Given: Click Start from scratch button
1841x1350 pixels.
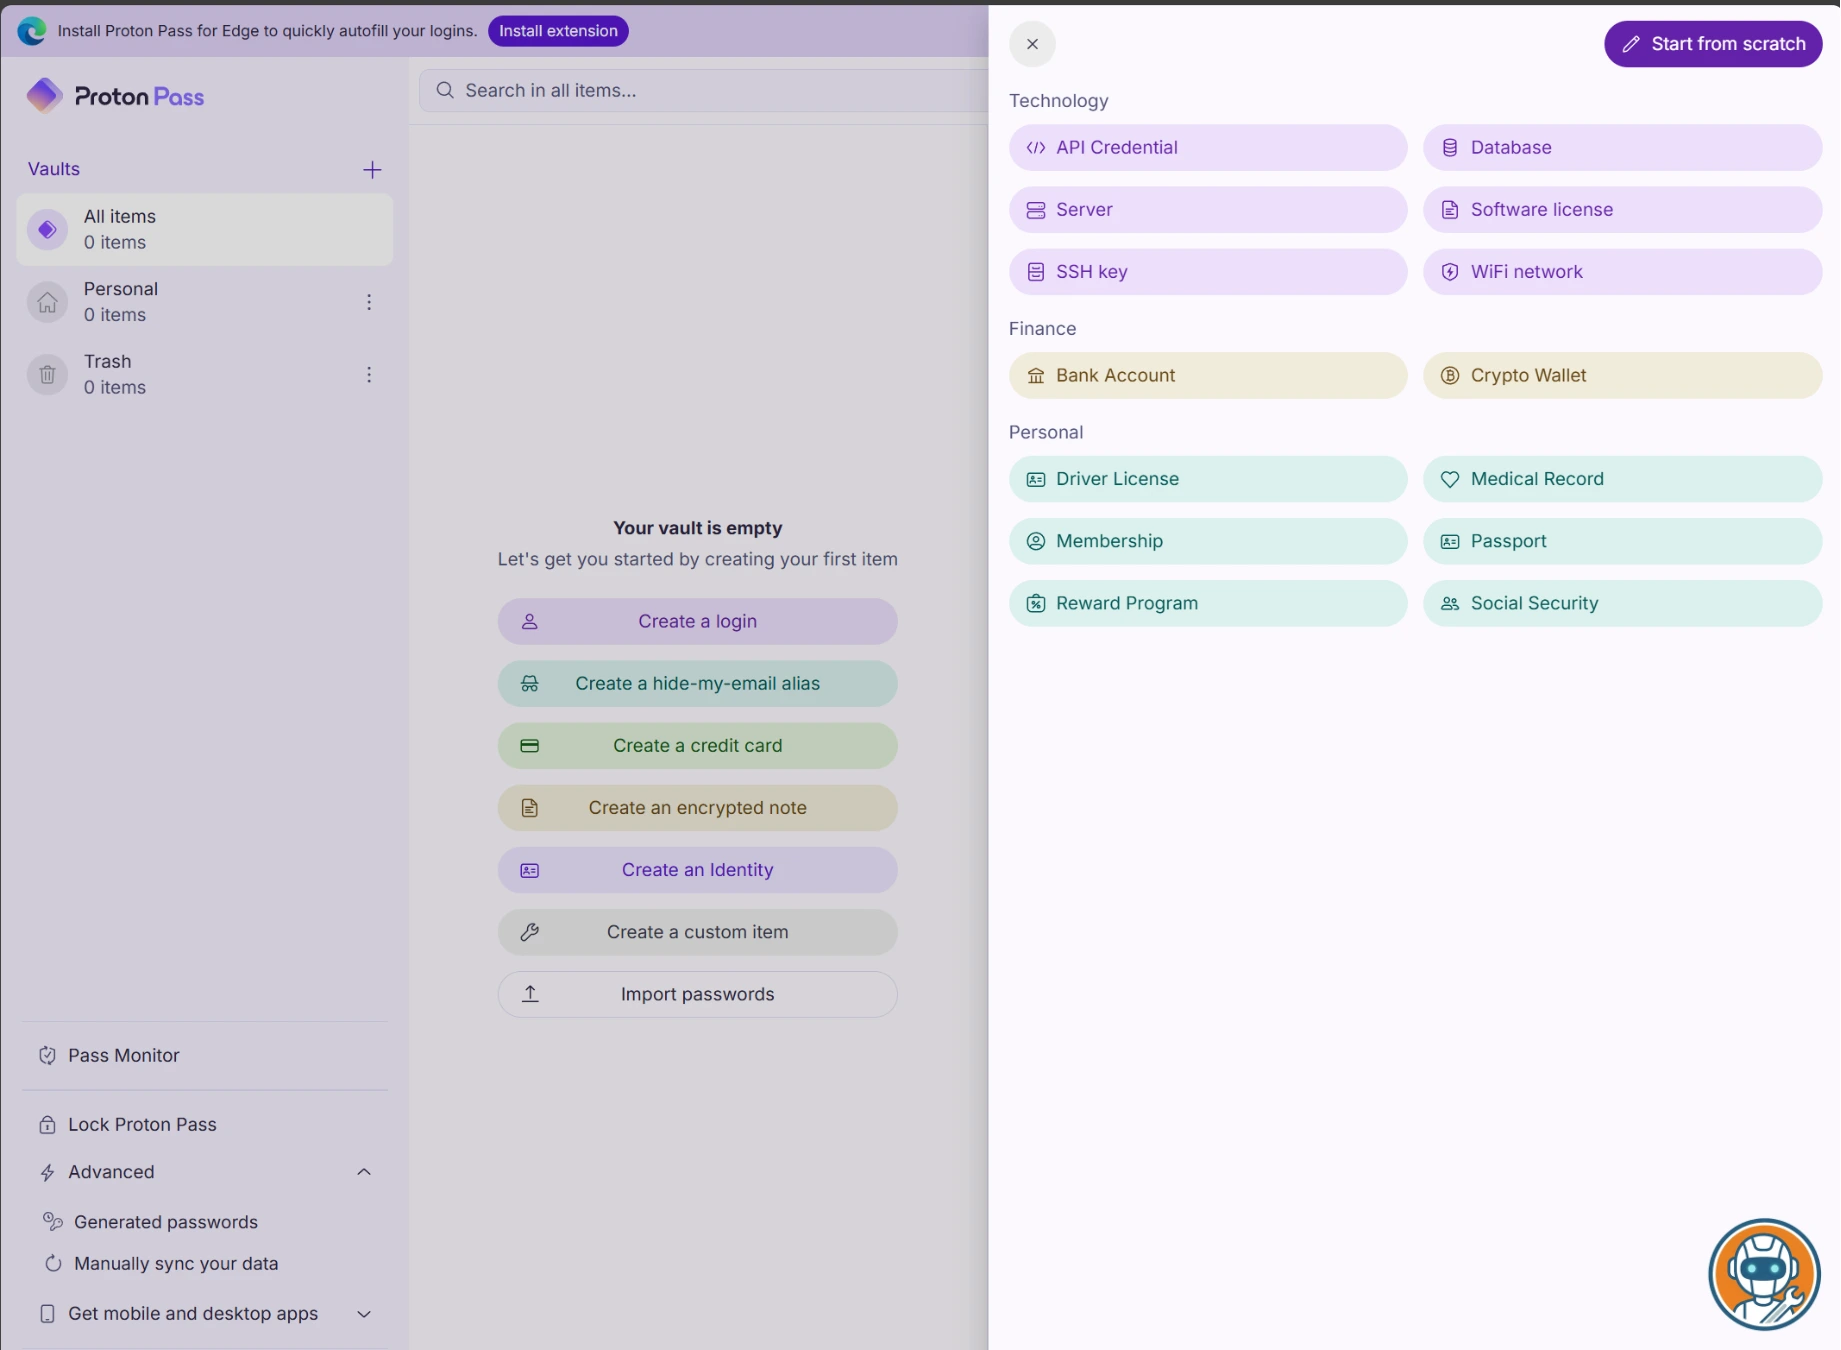Looking at the screenshot, I should click(x=1713, y=44).
